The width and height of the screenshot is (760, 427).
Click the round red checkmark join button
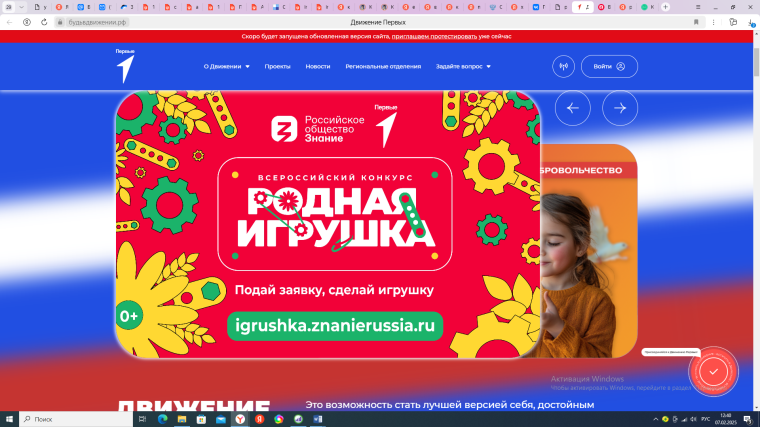click(x=713, y=372)
